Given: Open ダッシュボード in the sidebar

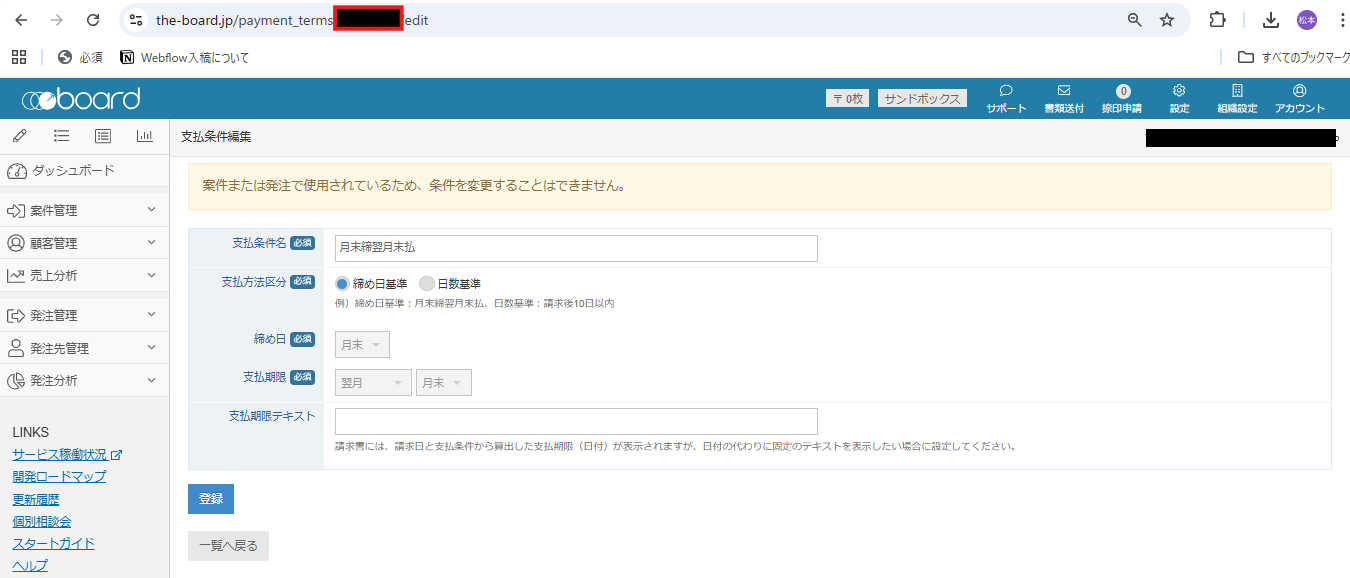Looking at the screenshot, I should 84,171.
